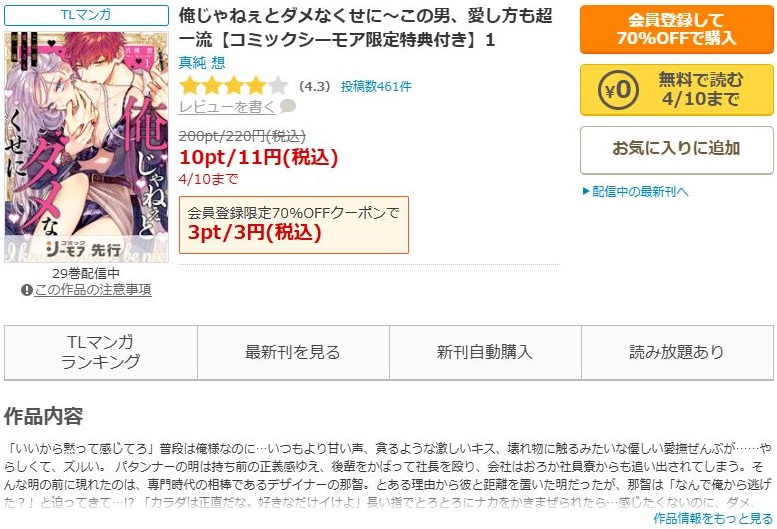Select 読み放題あり tab
The width and height of the screenshot is (777, 529).
[x=677, y=352]
